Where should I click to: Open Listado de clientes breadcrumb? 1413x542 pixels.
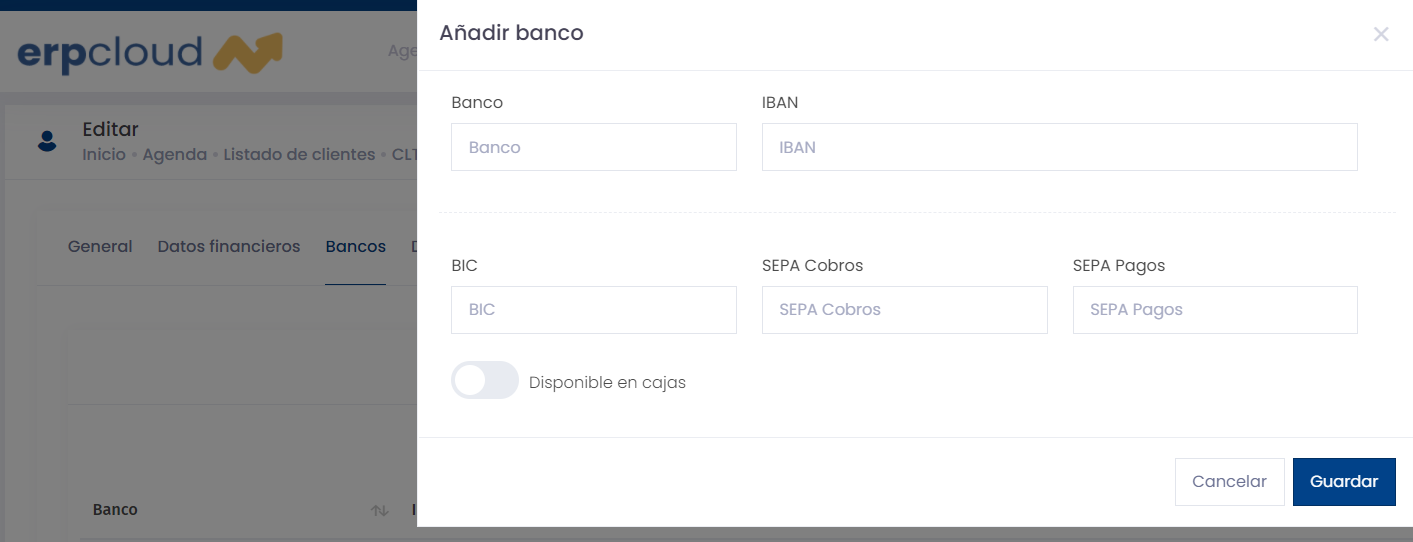click(x=299, y=155)
